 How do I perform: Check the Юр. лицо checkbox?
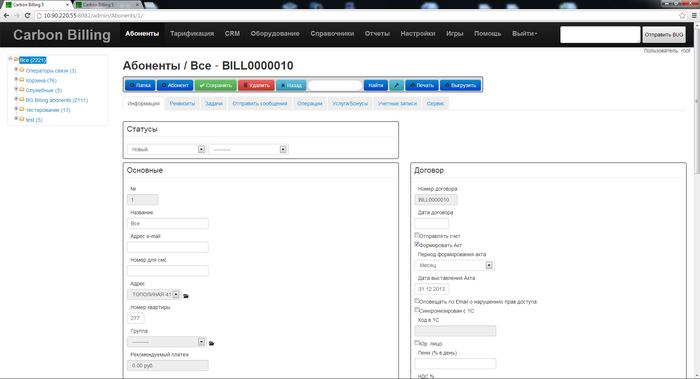pyautogui.click(x=417, y=342)
